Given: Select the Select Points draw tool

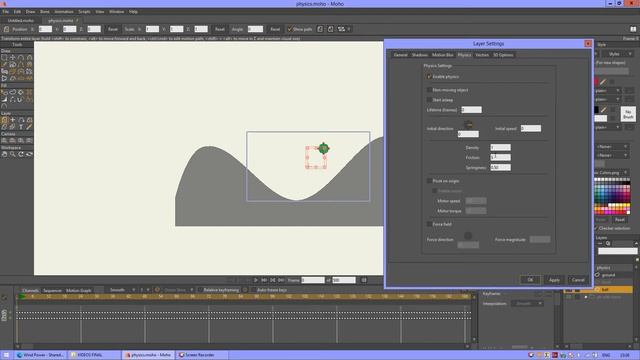Looking at the screenshot, I should coord(4,58).
